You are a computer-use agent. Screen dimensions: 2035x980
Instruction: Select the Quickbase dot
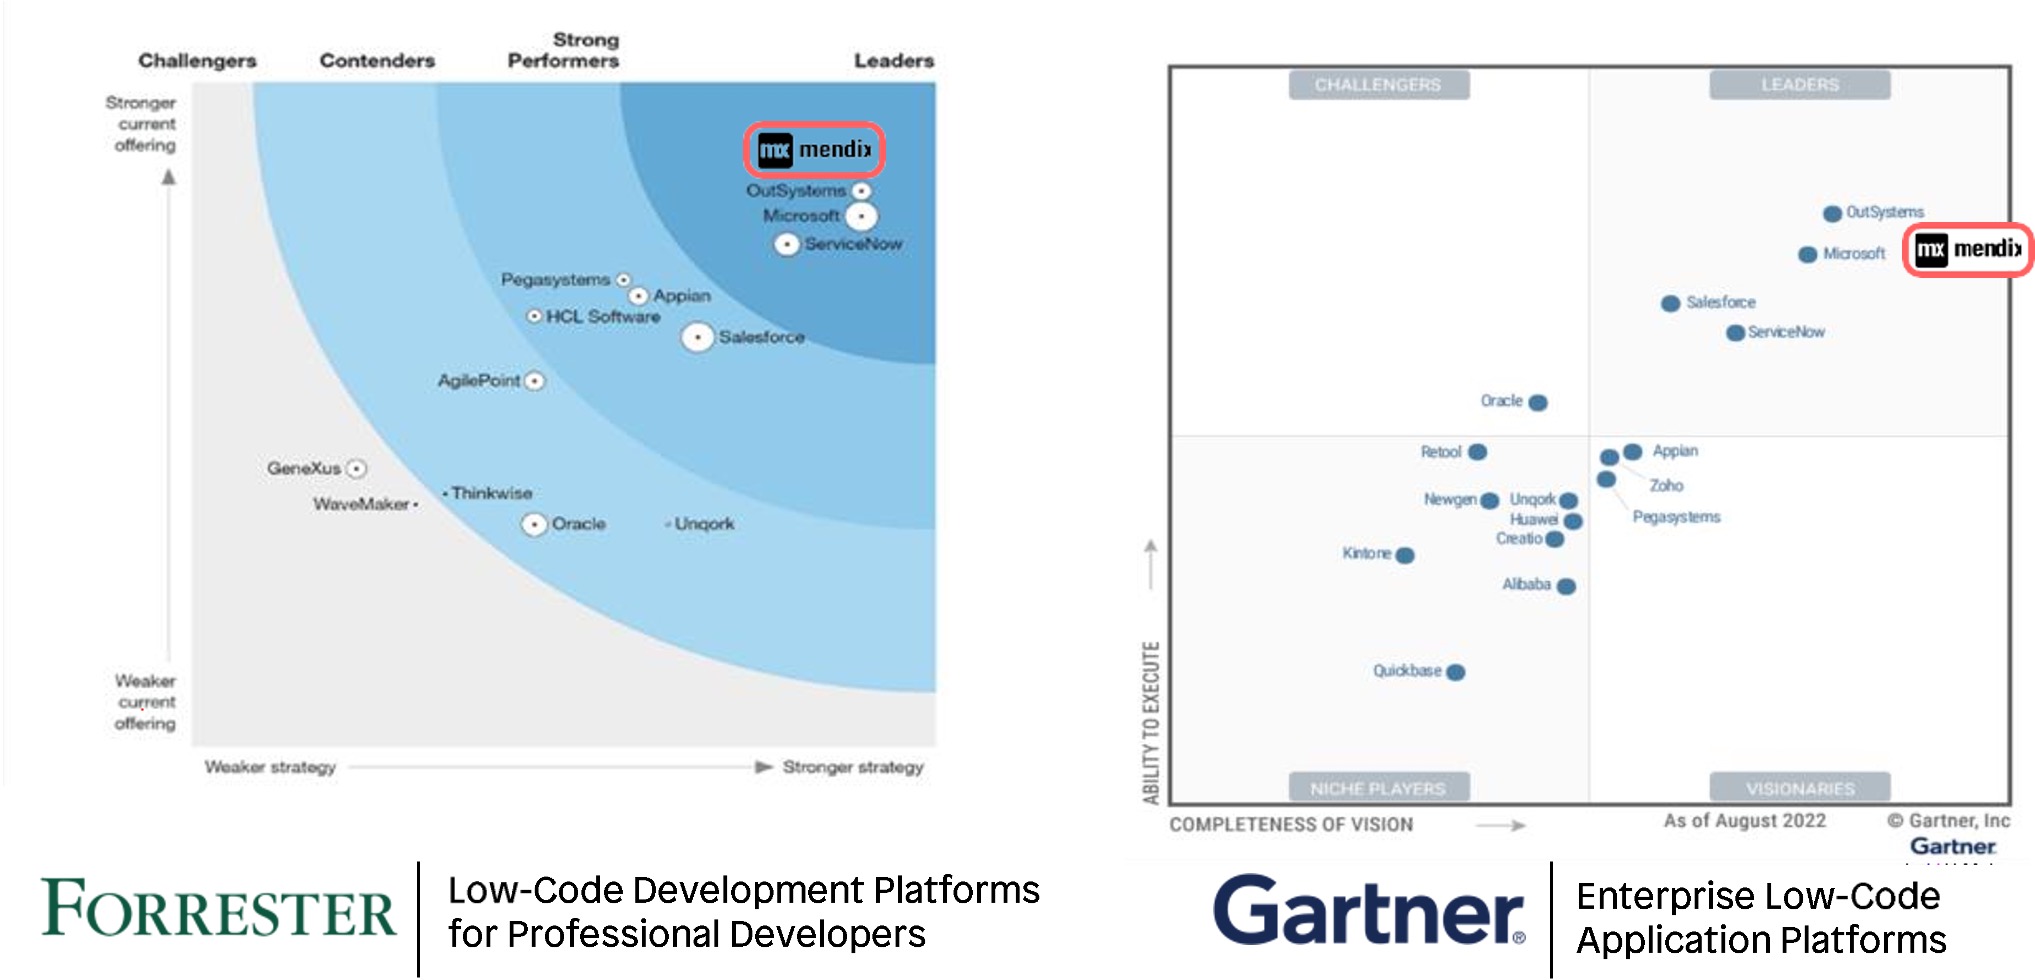click(x=1456, y=673)
